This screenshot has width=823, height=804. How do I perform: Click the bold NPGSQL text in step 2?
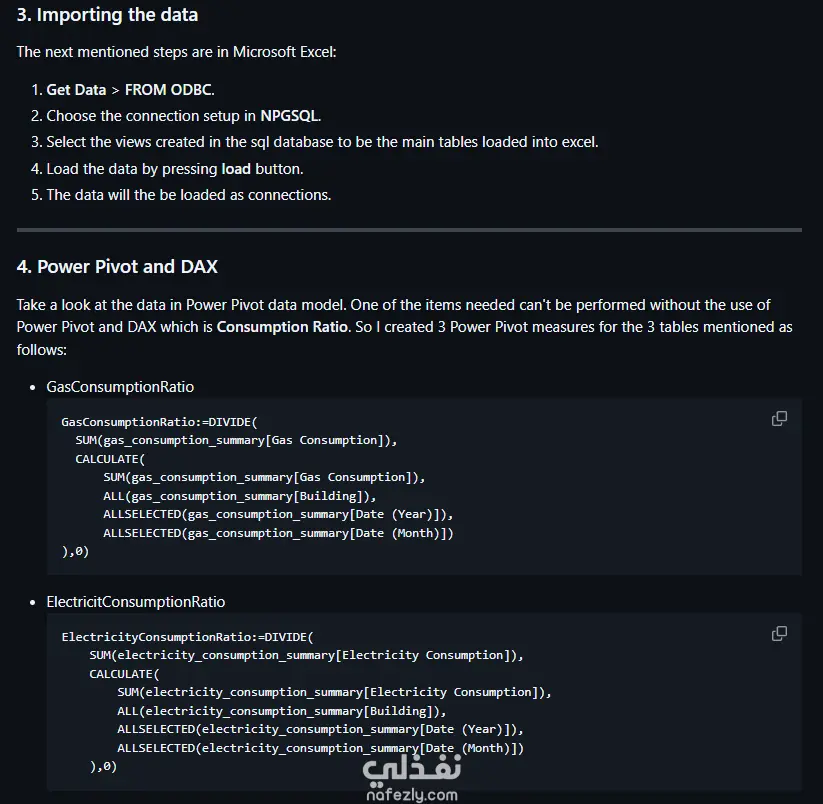289,116
